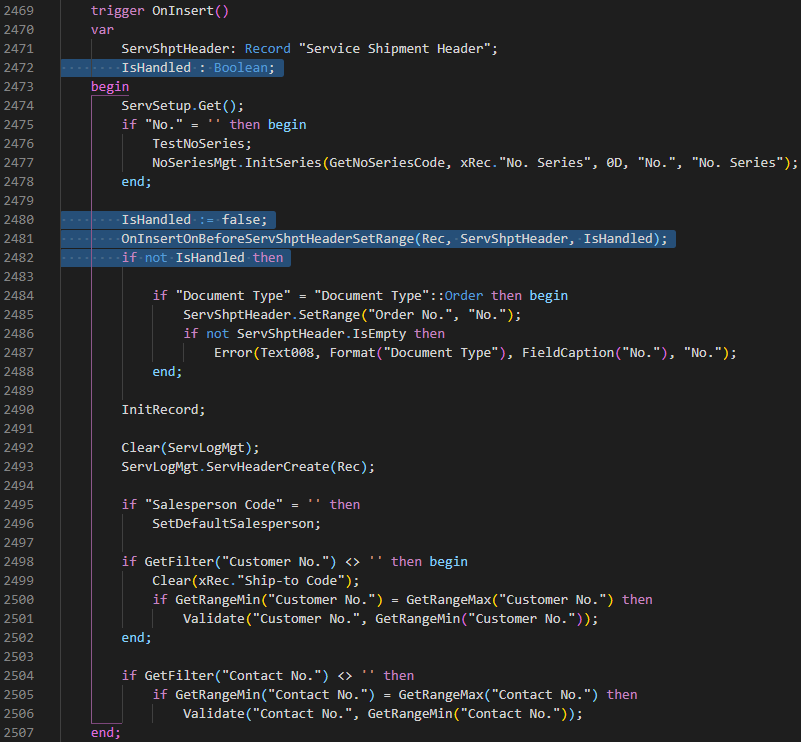The height and width of the screenshot is (742, 801).
Task: Select the var keyword on line 2470
Action: point(100,29)
